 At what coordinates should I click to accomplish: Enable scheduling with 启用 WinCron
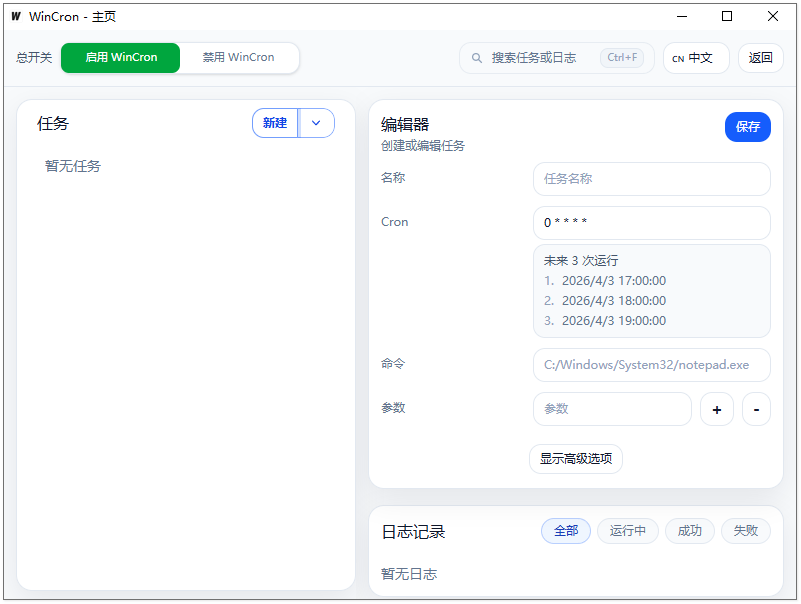click(x=119, y=57)
